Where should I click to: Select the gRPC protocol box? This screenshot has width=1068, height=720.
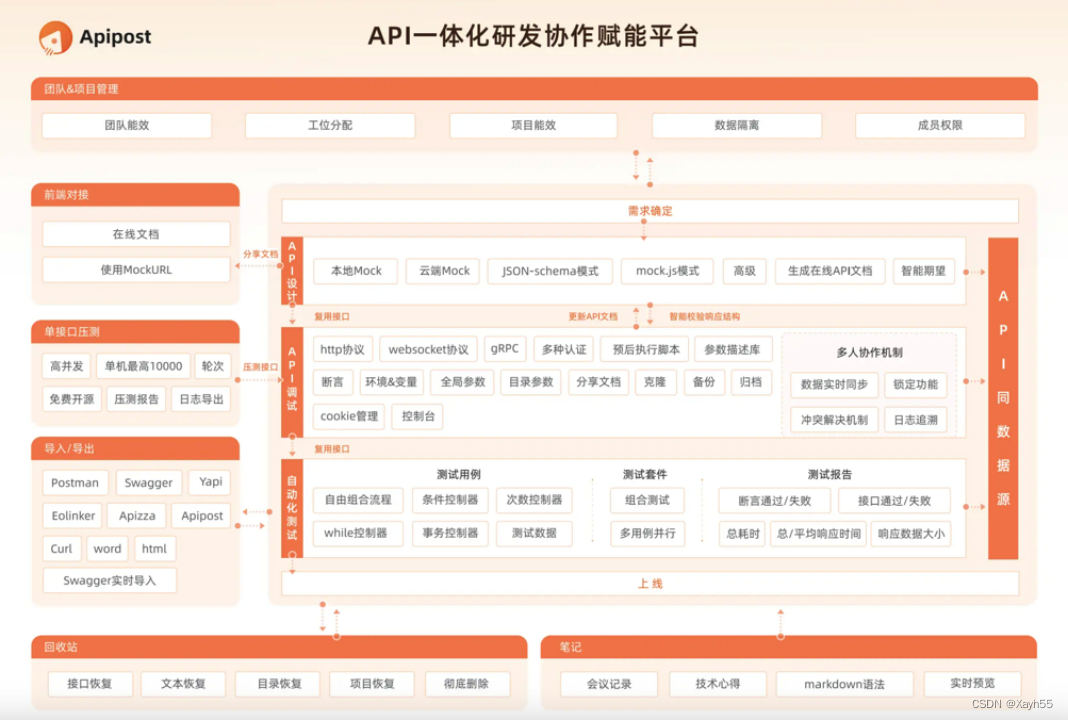coord(505,349)
